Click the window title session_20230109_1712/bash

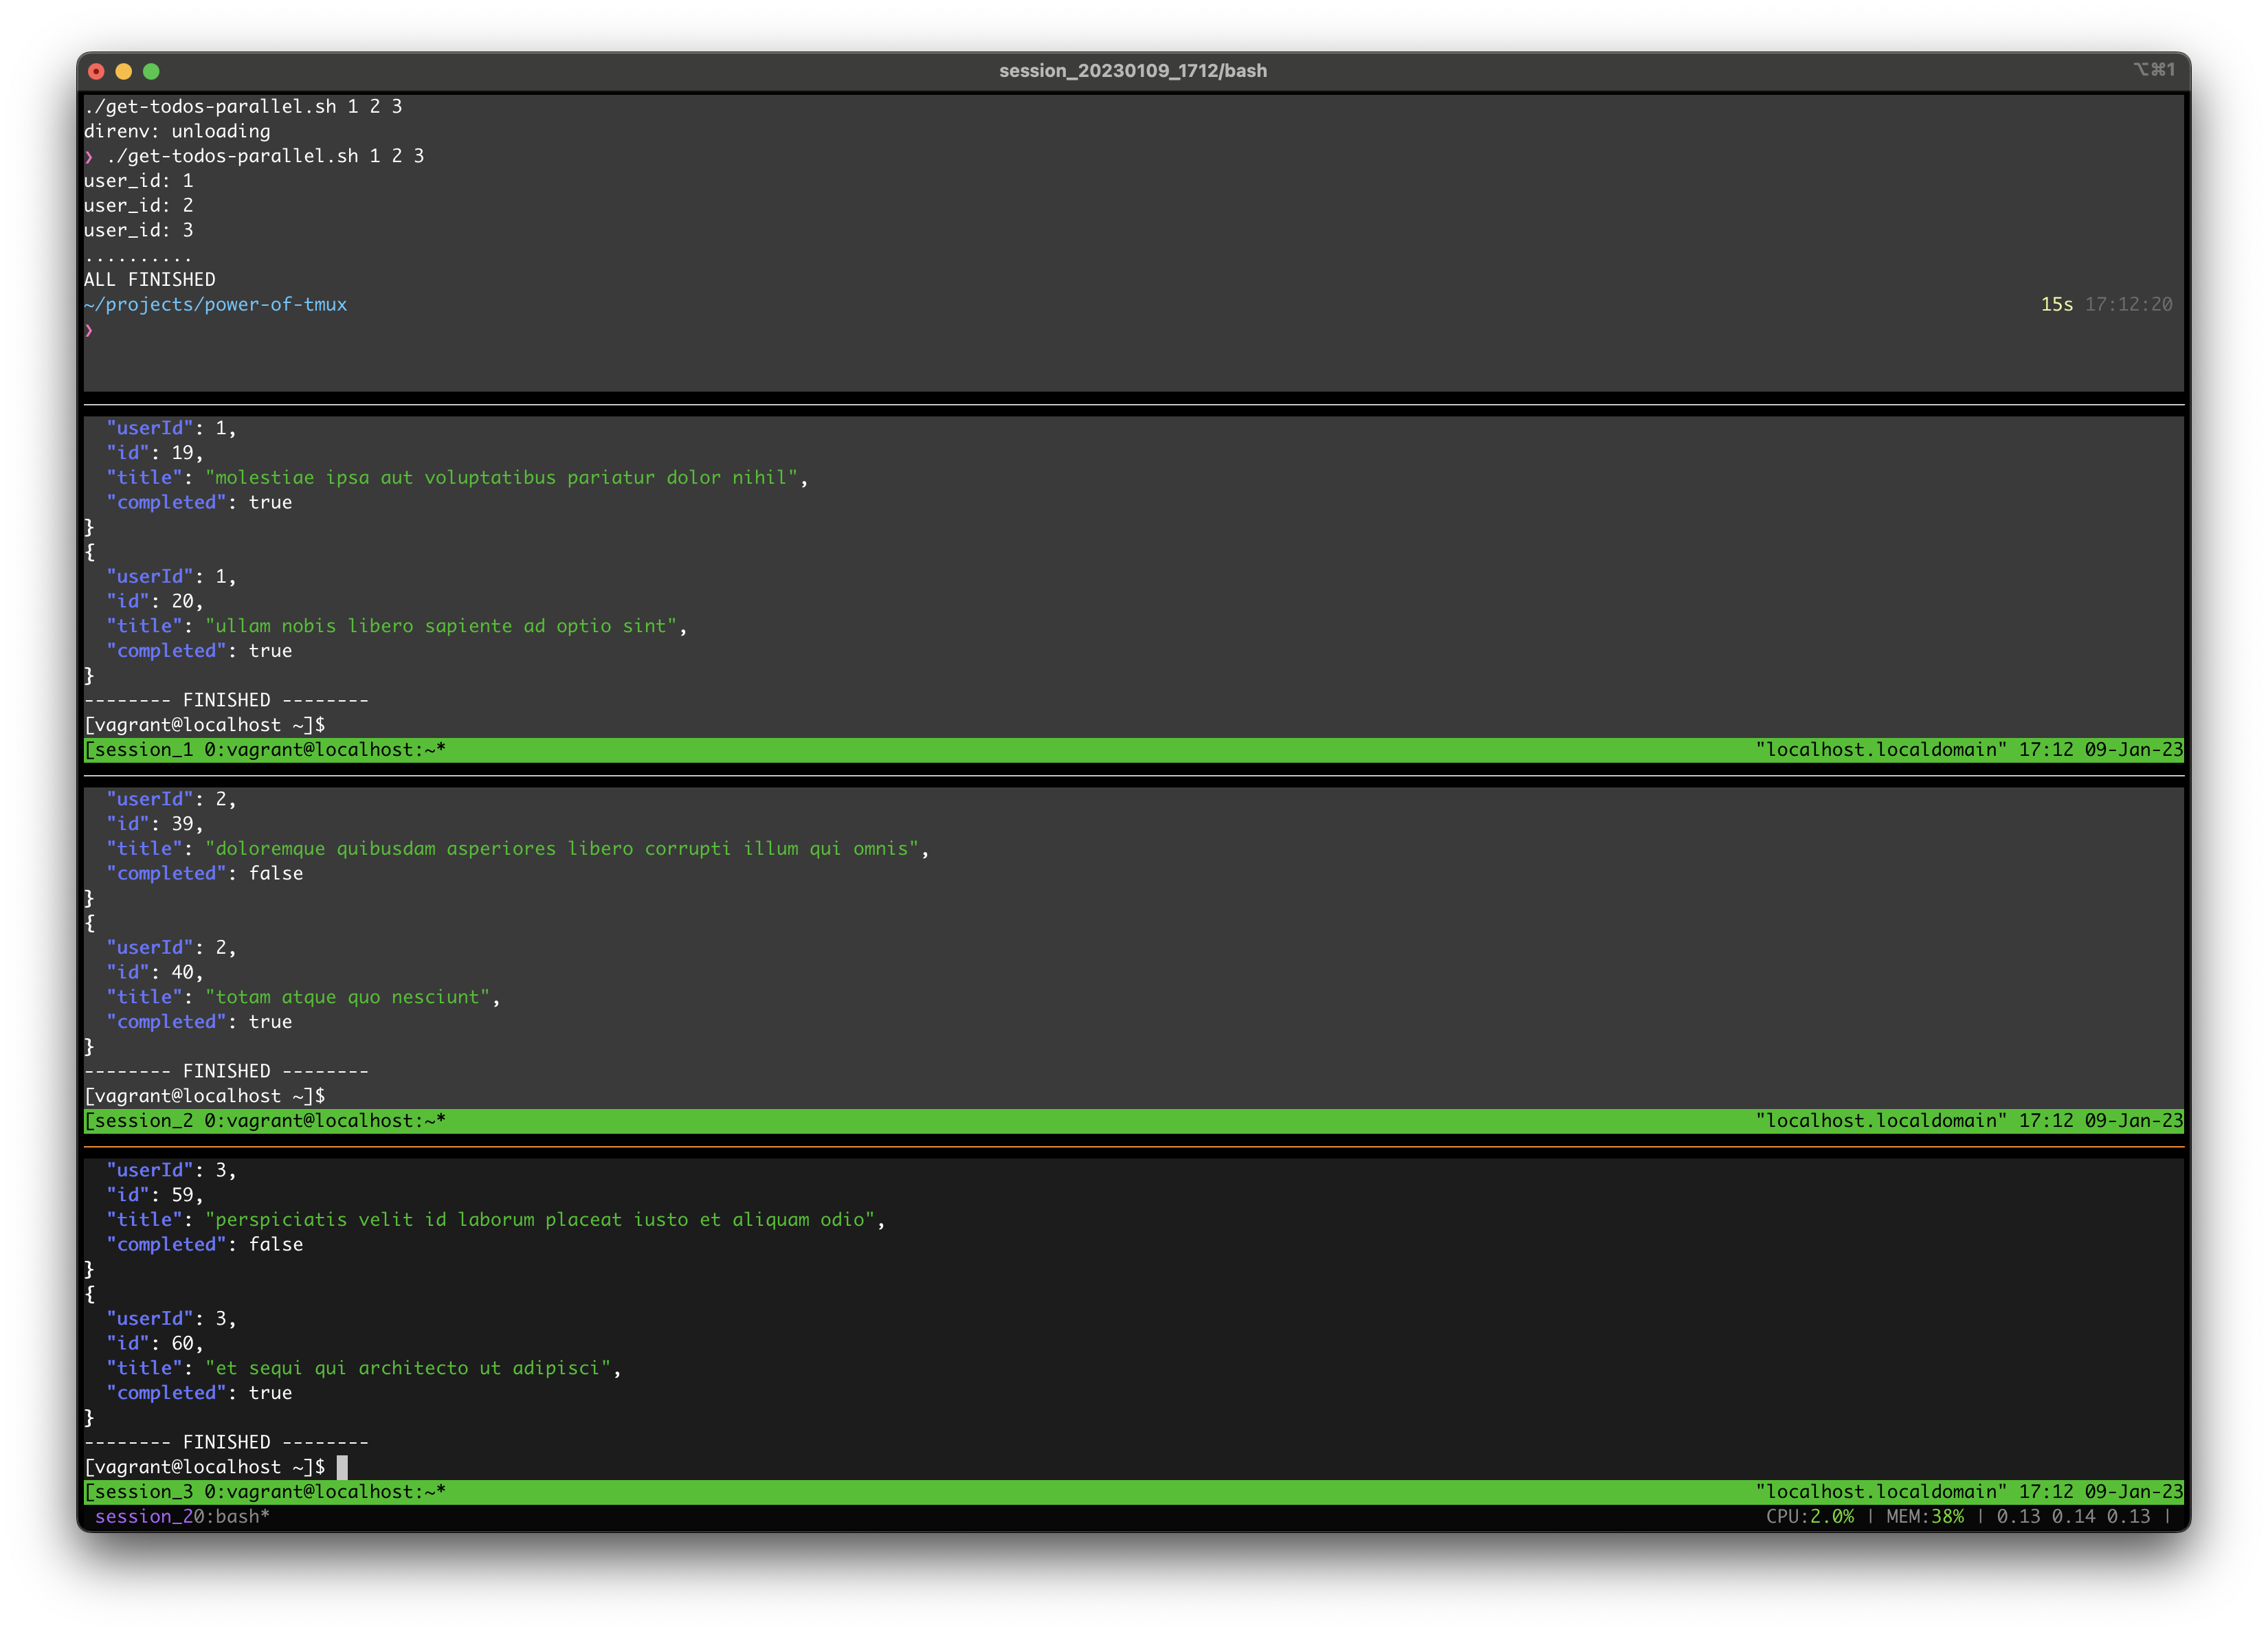coord(1133,71)
